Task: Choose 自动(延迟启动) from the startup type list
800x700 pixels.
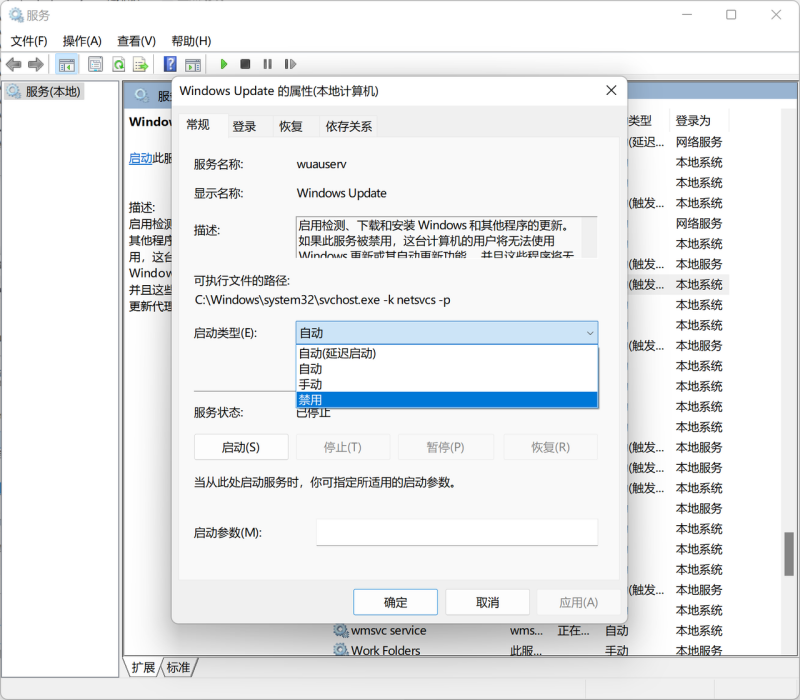Action: pyautogui.click(x=447, y=353)
